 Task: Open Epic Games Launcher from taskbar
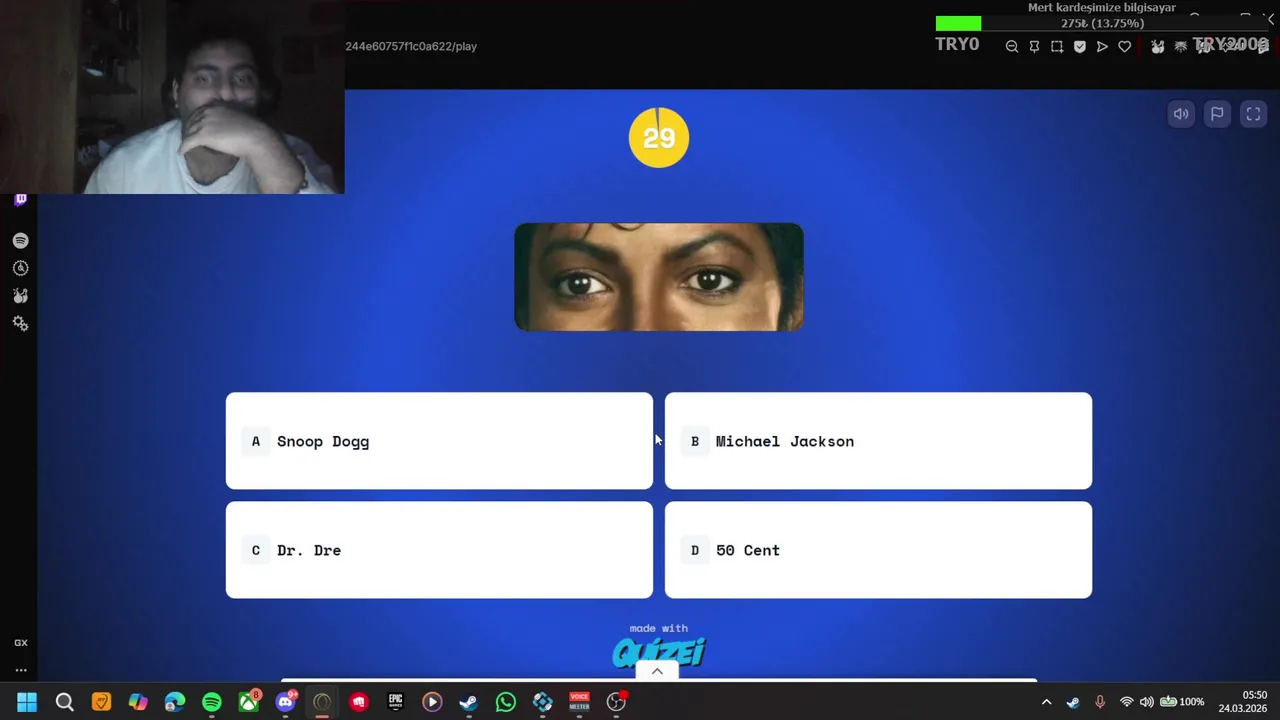(x=395, y=702)
